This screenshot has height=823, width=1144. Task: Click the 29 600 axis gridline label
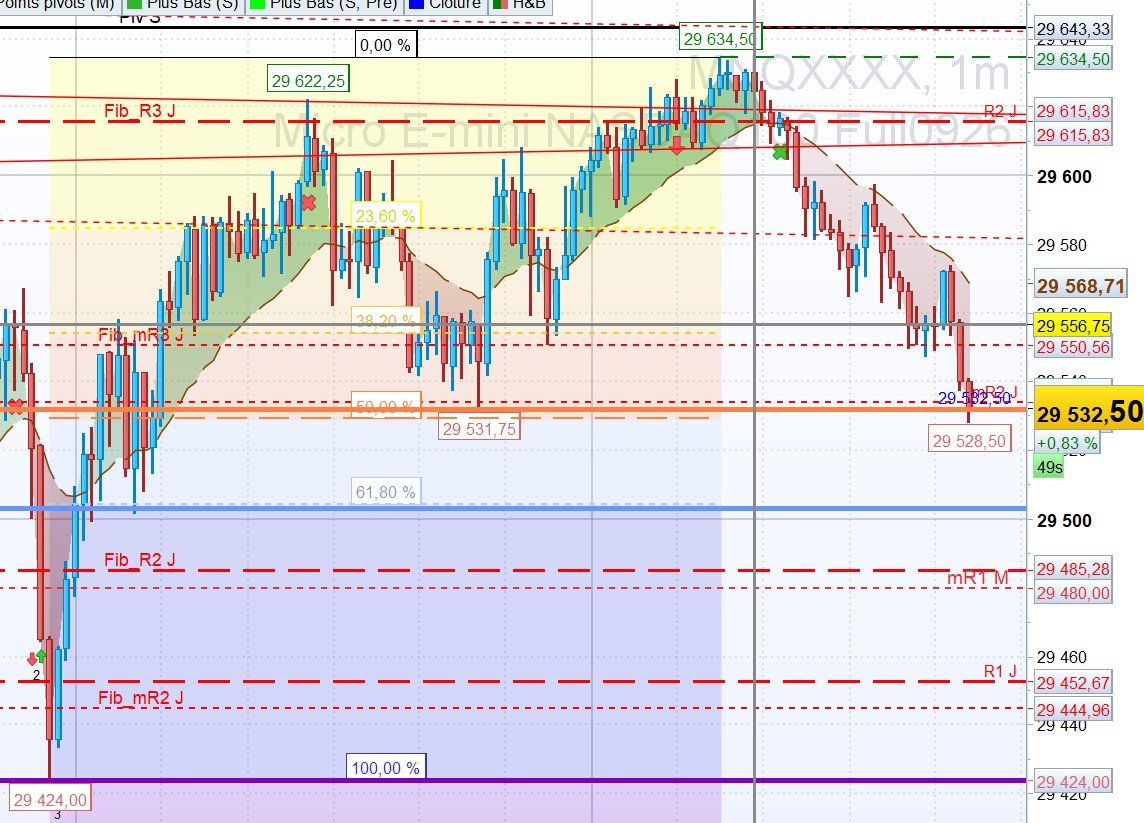point(1064,177)
